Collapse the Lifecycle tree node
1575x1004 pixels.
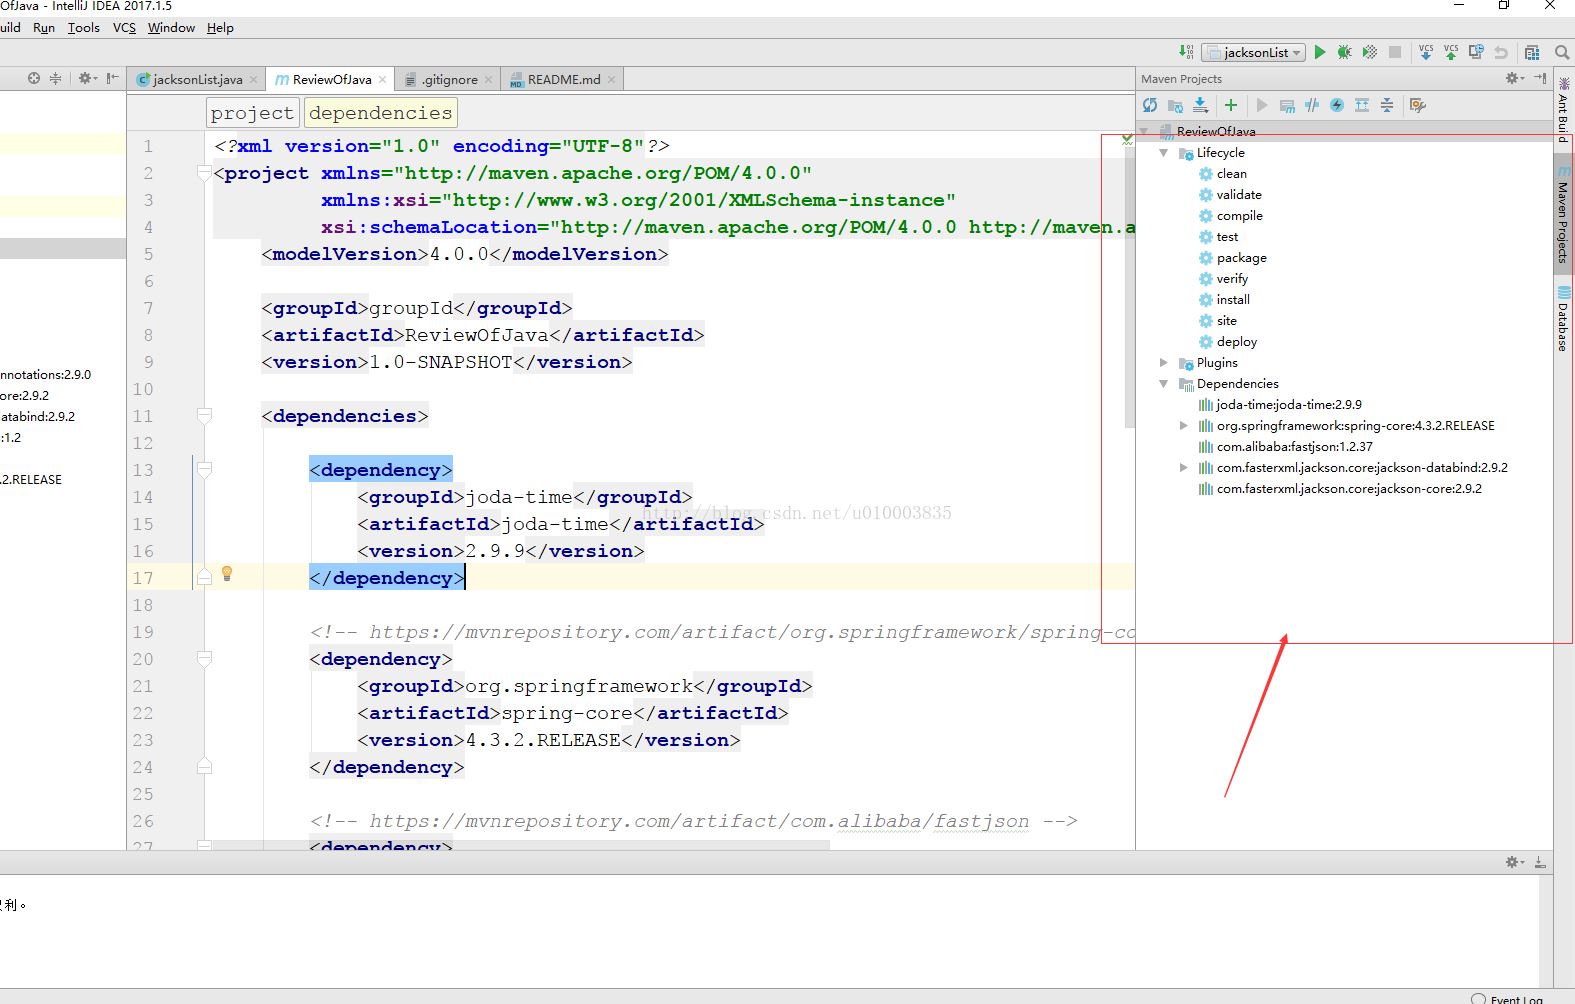click(x=1163, y=153)
